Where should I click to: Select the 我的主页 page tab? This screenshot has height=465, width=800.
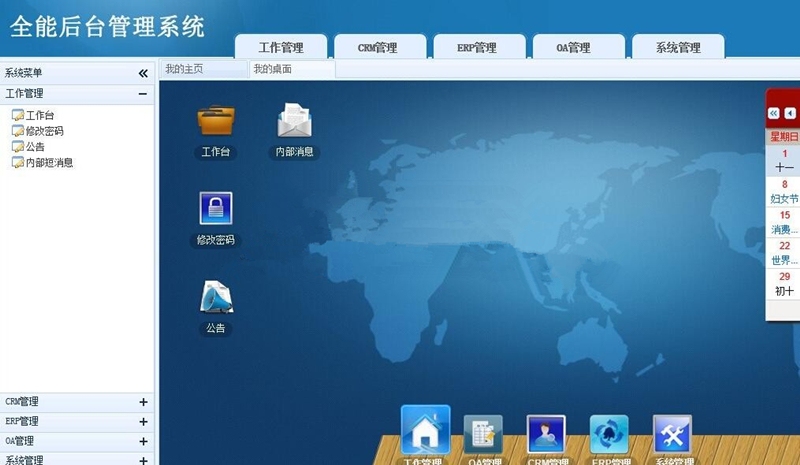pos(204,69)
